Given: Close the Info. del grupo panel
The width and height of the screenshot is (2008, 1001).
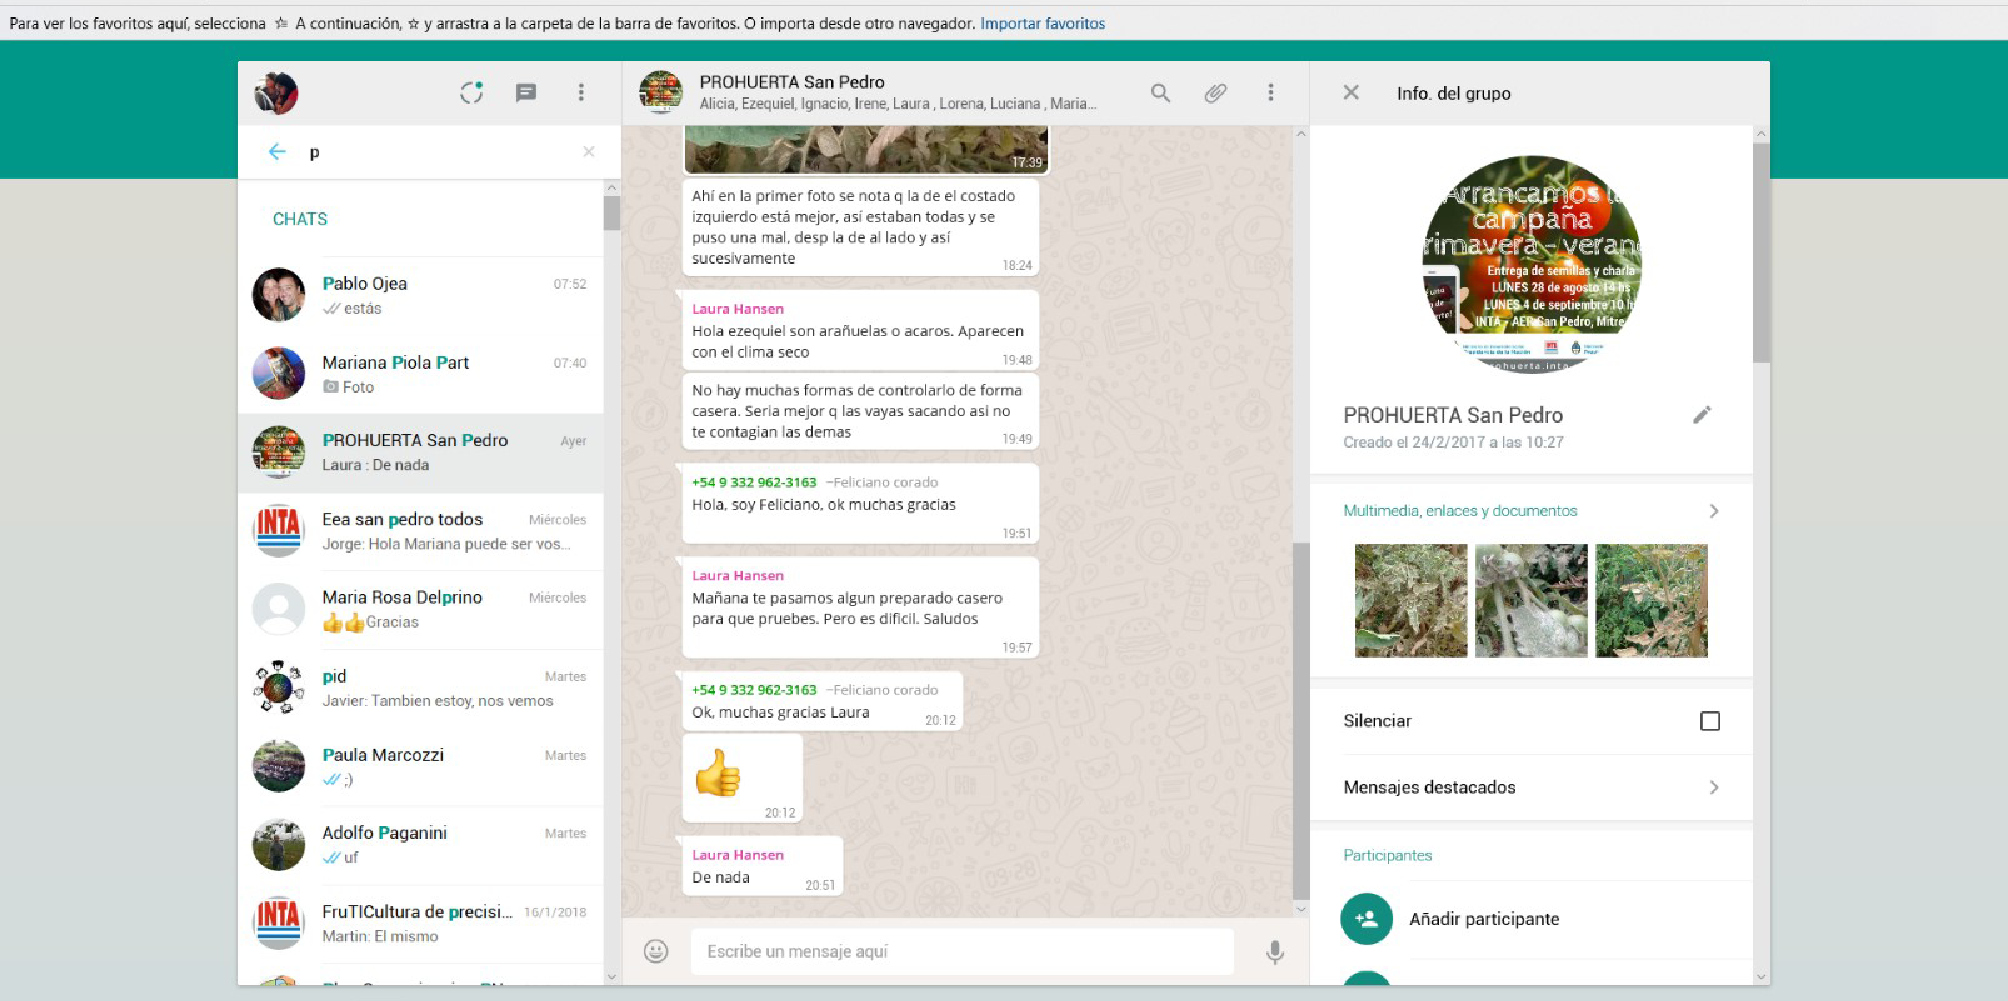Looking at the screenshot, I should tap(1351, 93).
